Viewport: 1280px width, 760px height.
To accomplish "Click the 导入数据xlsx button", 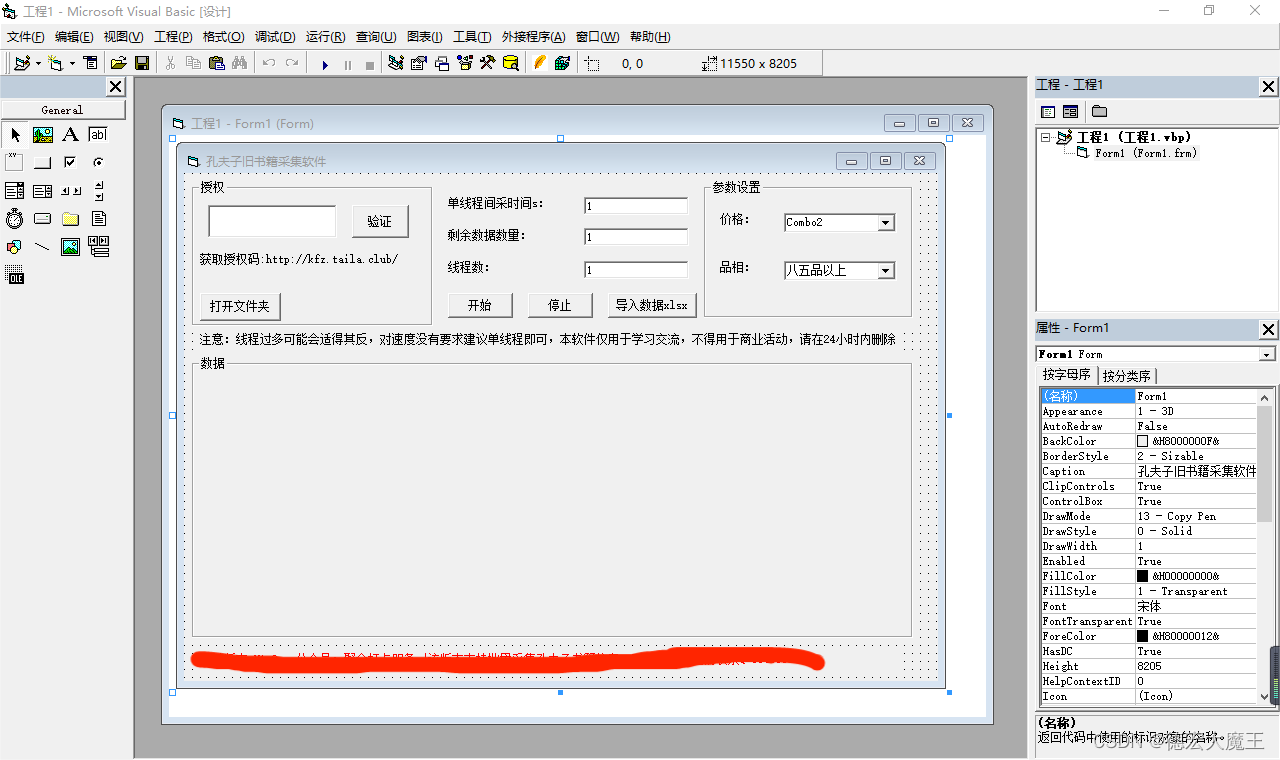I will [652, 305].
